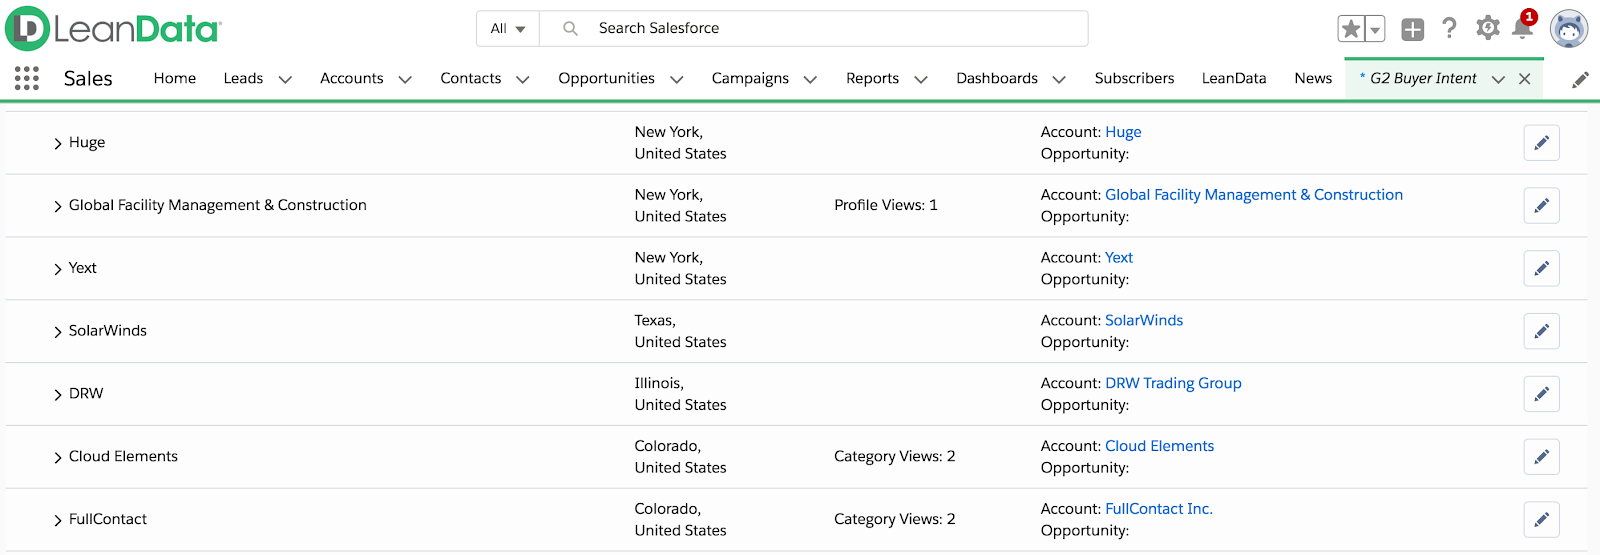Image resolution: width=1600 pixels, height=555 pixels.
Task: Edit the Yext row pencil icon
Action: pos(1542,268)
